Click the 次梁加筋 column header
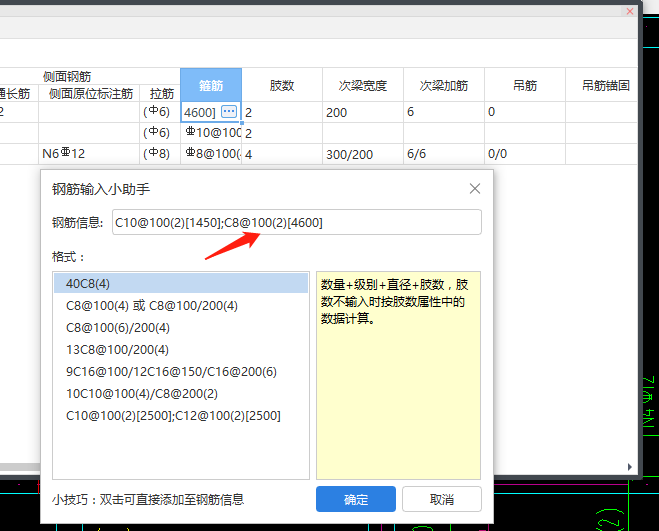659x531 pixels. coord(444,85)
